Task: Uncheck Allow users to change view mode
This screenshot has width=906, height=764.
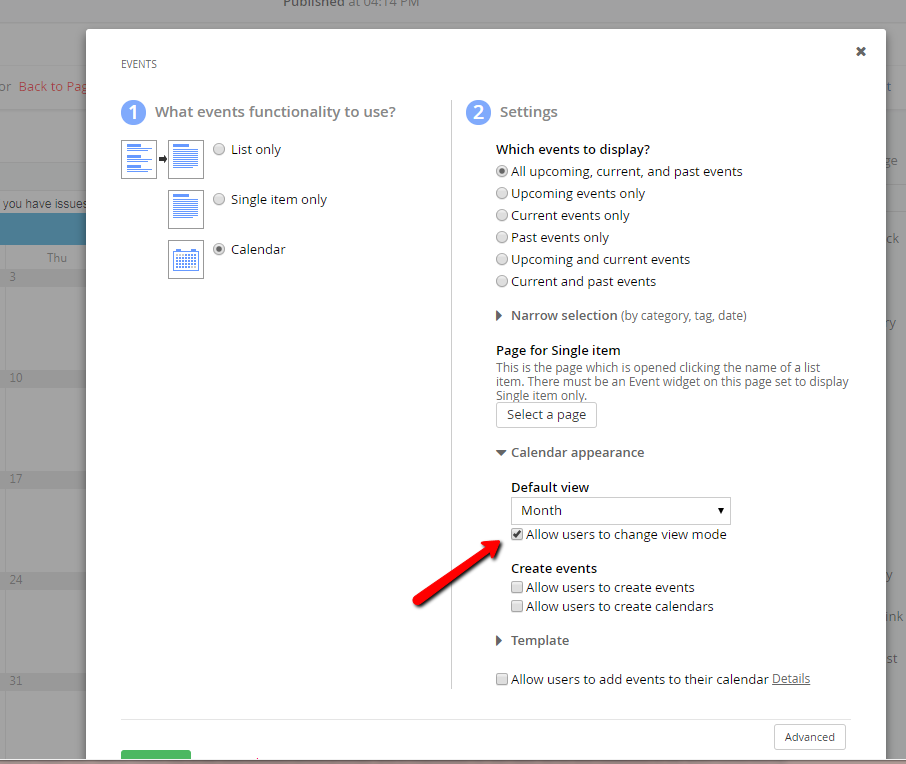Action: tap(517, 535)
